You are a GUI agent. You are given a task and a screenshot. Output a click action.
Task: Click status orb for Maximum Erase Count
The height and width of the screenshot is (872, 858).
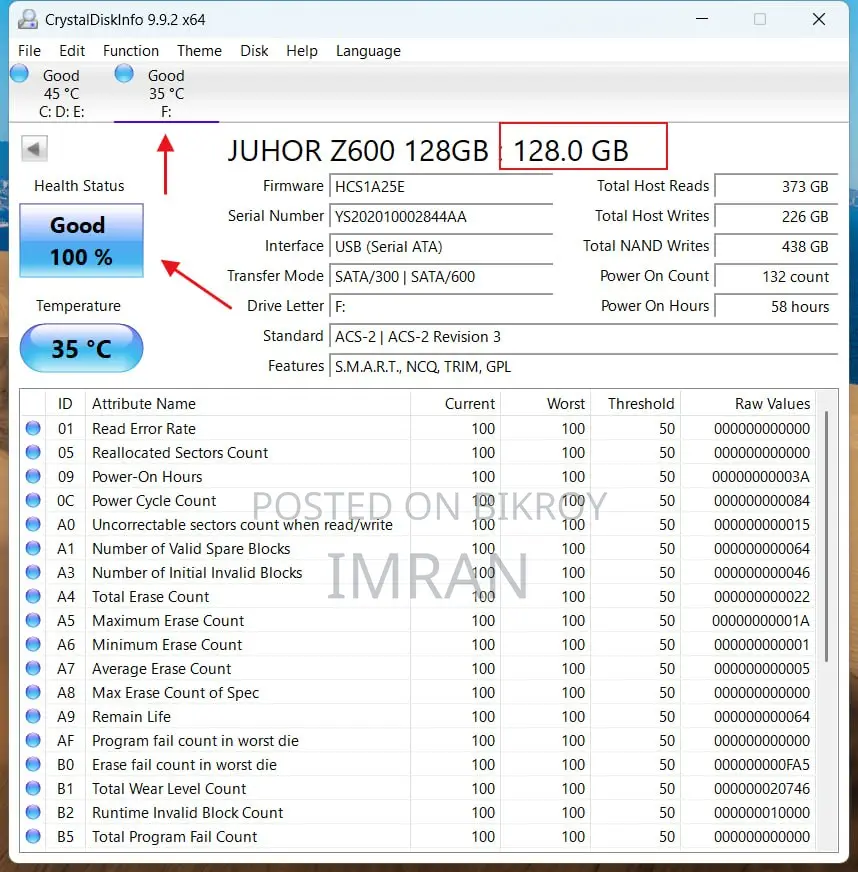click(33, 620)
